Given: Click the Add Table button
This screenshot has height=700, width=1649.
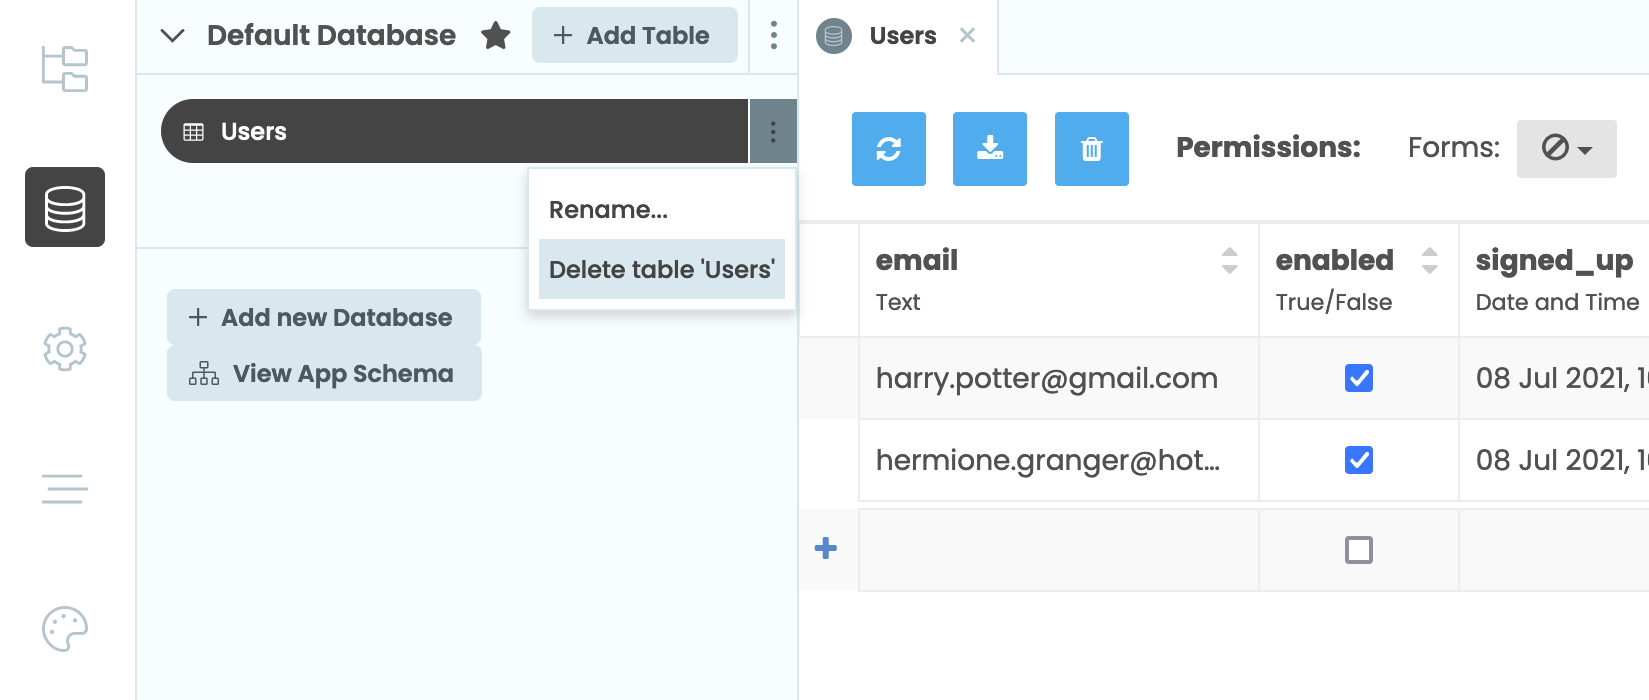Looking at the screenshot, I should pos(634,36).
